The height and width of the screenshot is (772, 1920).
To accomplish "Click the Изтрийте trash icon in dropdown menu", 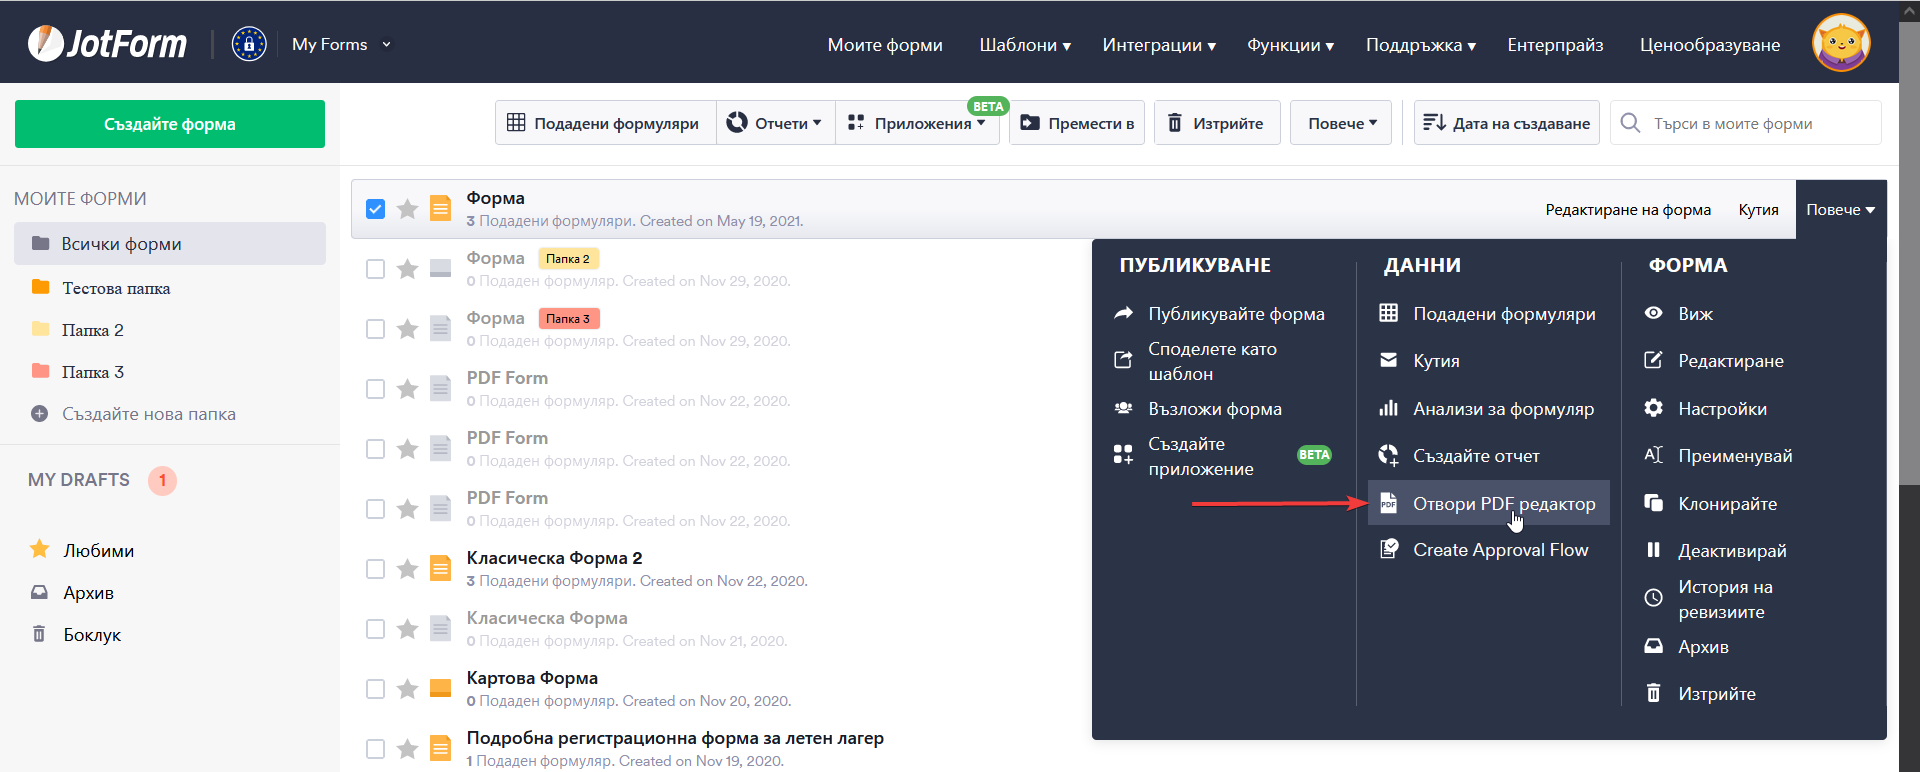I will (1654, 693).
